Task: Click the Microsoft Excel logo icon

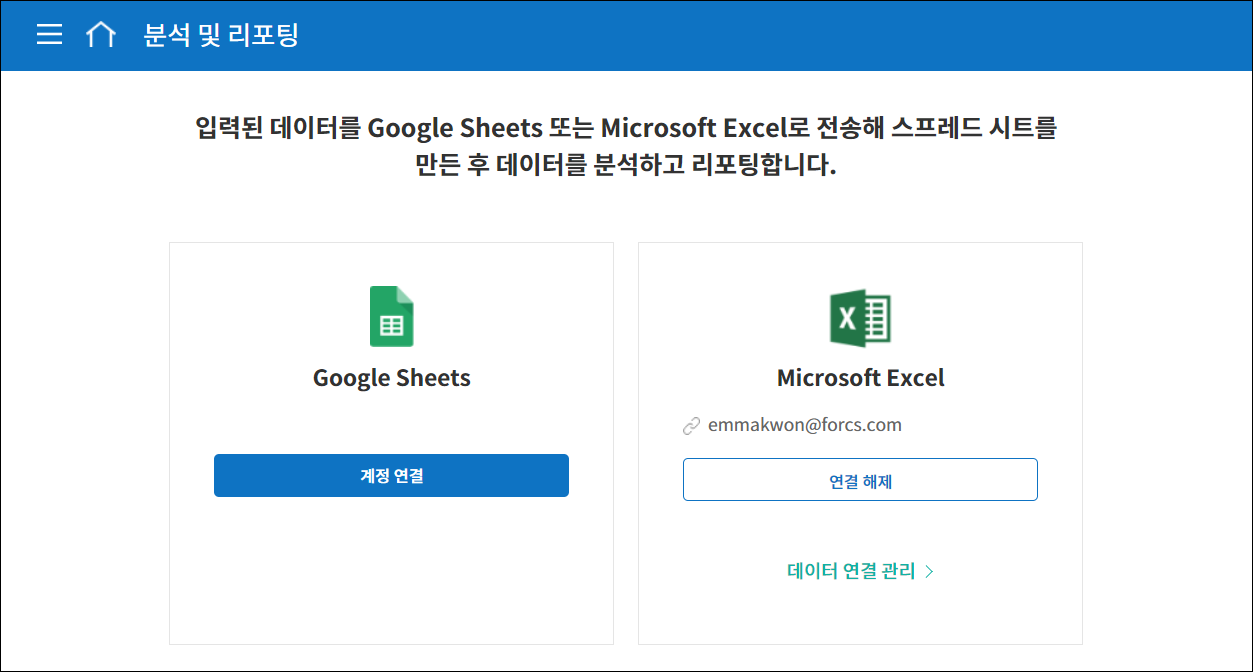Action: tap(860, 319)
